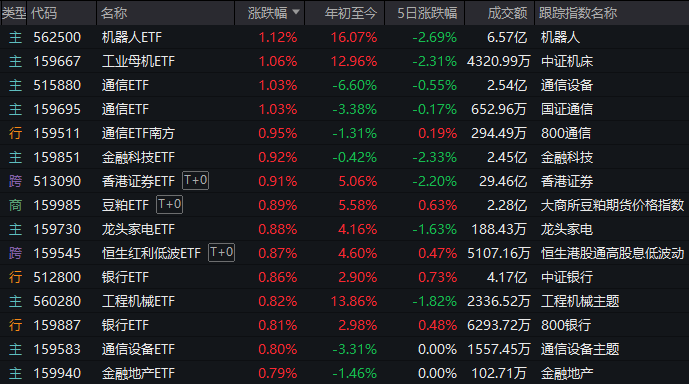The height and width of the screenshot is (384, 689).
Task: Click the T+0 badge beside 香港证券ETF
Action: [x=196, y=181]
